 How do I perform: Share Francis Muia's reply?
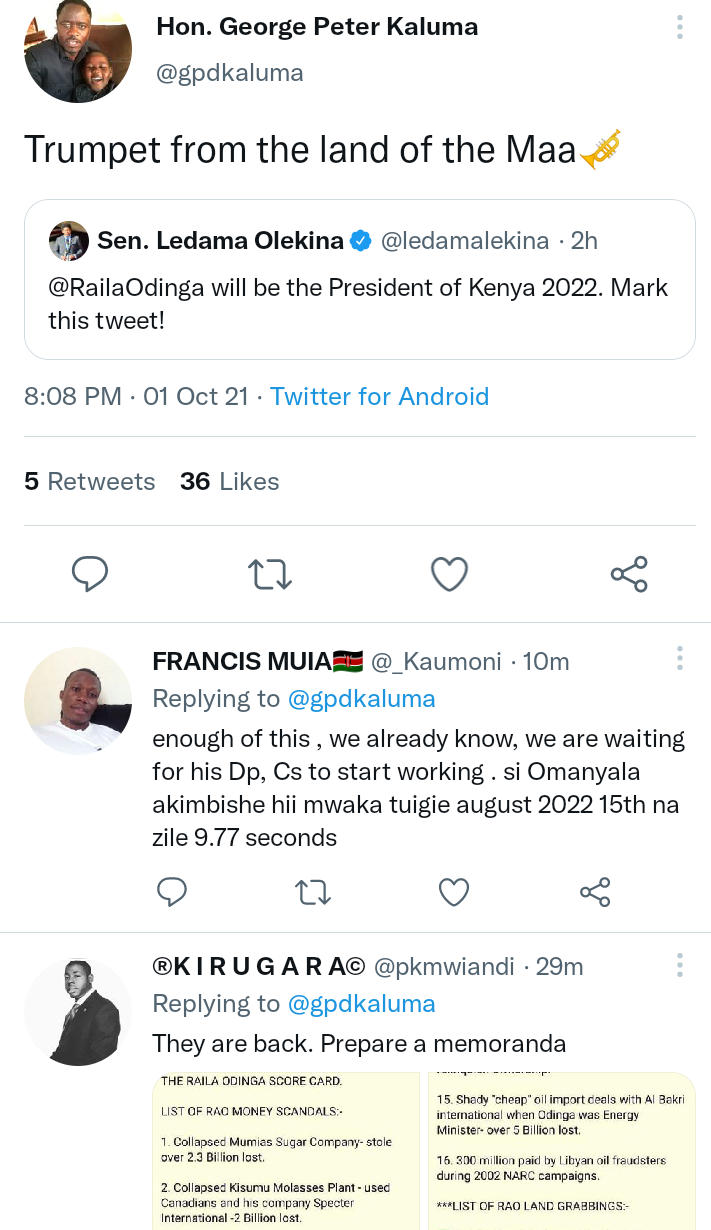pos(595,891)
